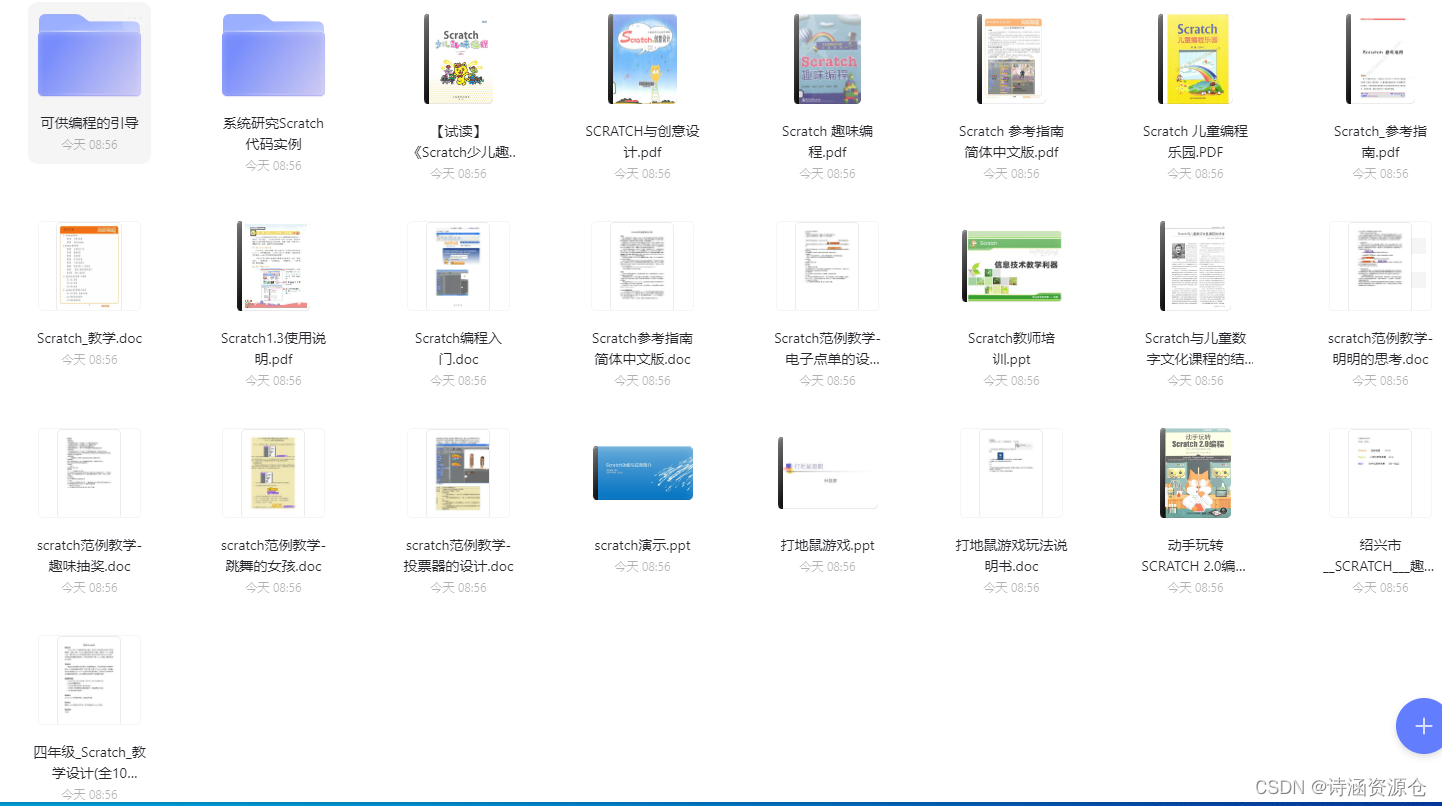
Task: Open the 可供编程的引导 folder icon
Action: click(x=89, y=56)
